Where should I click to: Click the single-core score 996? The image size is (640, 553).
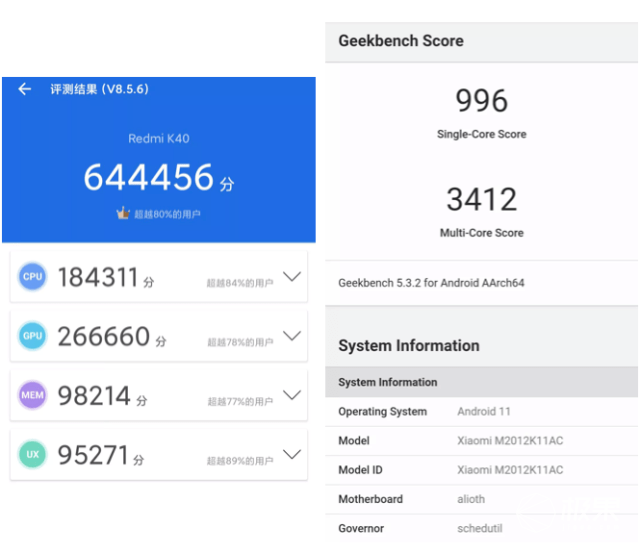pos(482,100)
